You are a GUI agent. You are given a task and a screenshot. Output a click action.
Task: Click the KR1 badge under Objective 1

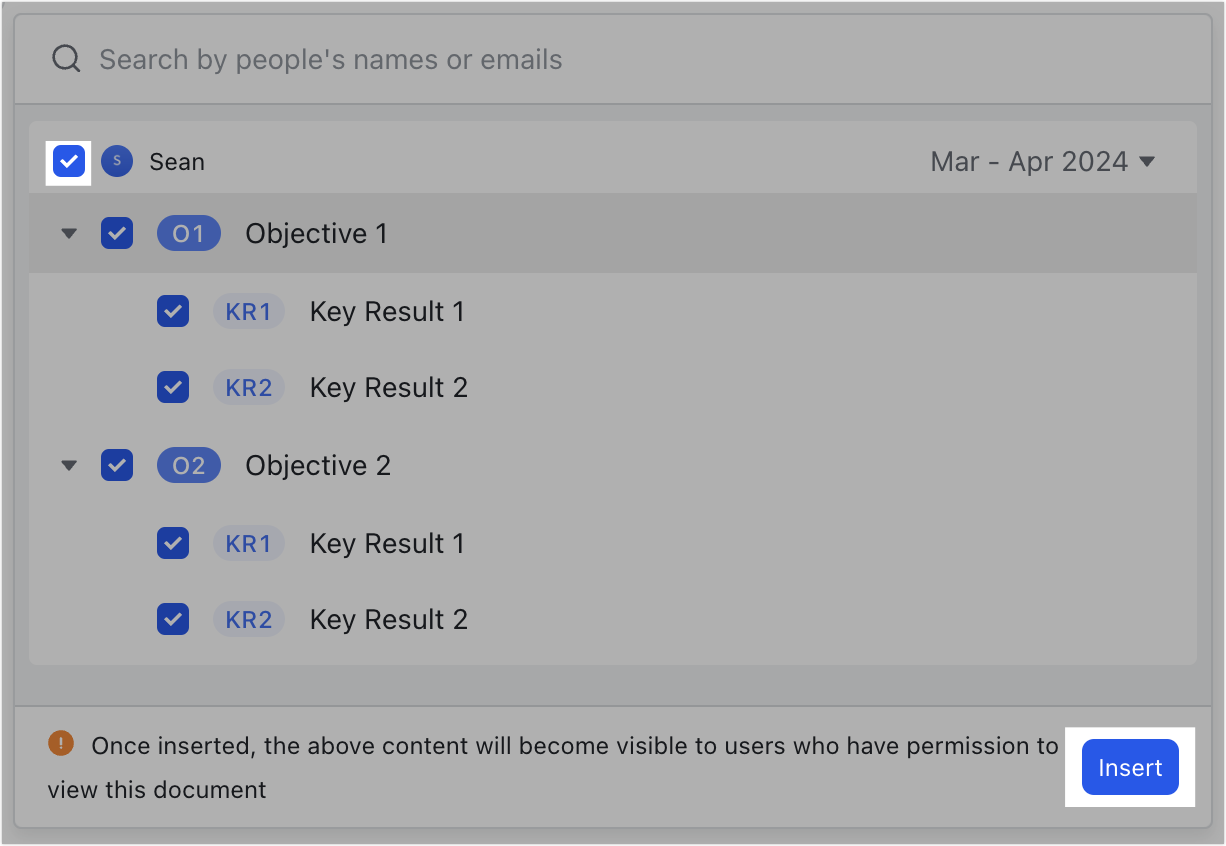(248, 311)
